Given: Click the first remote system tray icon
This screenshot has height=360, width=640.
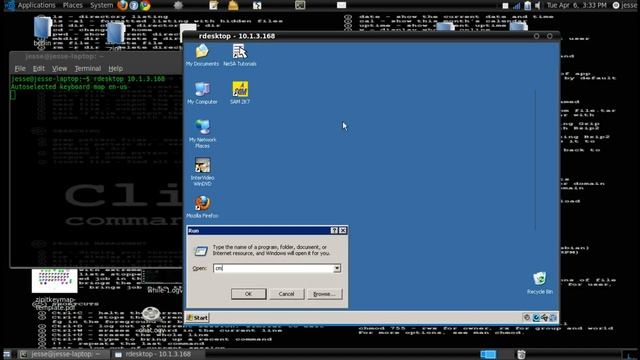Looking at the screenshot, I should click(527, 318).
